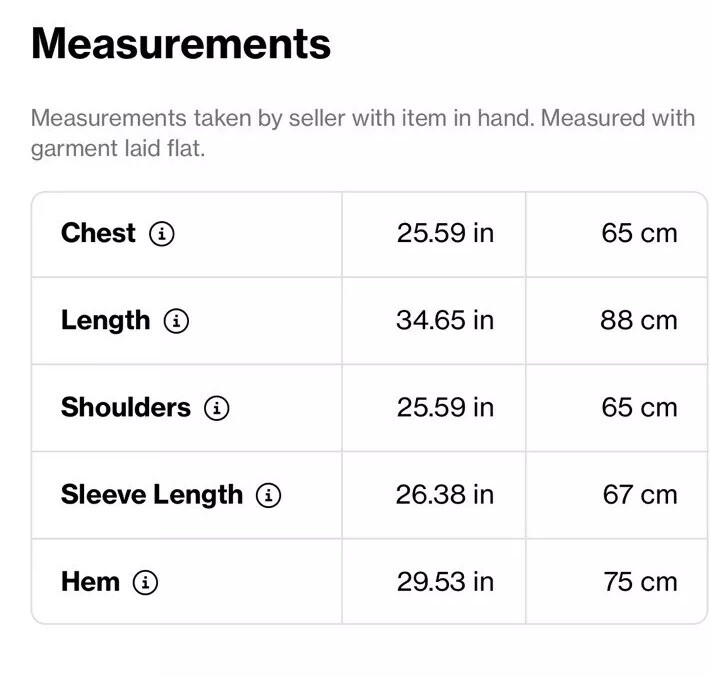This screenshot has width=710, height=677.
Task: Click the Length row label
Action: pos(105,320)
